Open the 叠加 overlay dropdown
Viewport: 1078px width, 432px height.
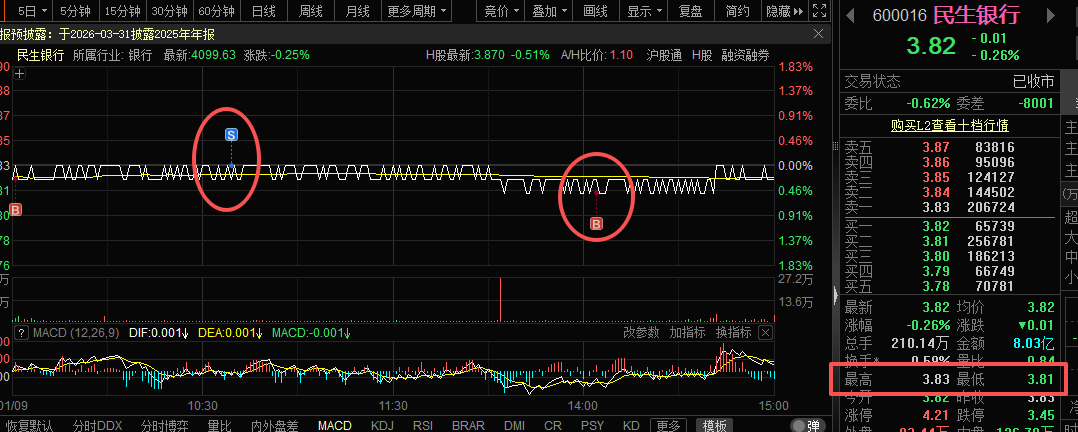(549, 11)
